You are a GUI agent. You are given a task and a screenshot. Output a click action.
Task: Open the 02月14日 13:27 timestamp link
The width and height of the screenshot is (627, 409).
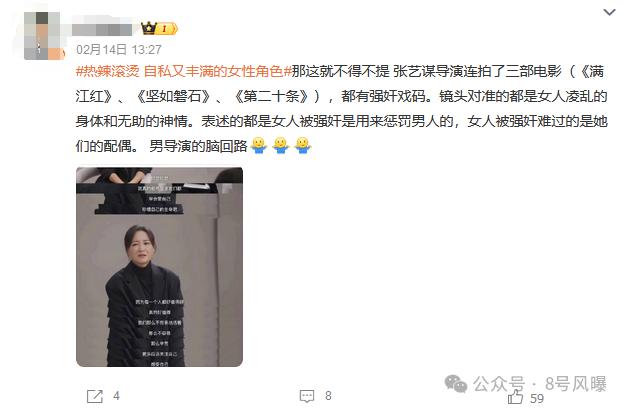[x=119, y=50]
